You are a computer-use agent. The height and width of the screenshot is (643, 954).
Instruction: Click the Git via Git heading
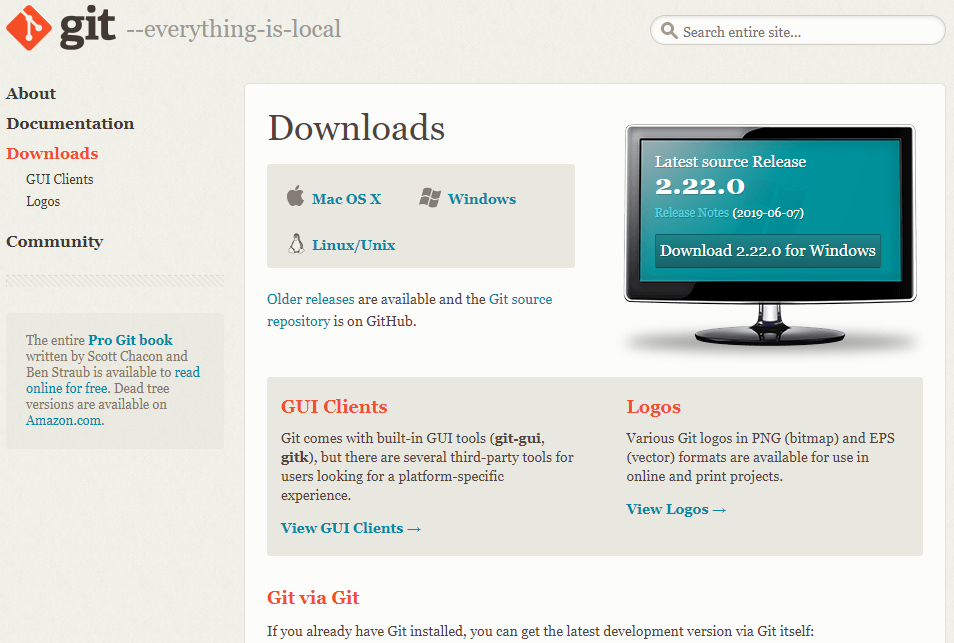pos(313,597)
